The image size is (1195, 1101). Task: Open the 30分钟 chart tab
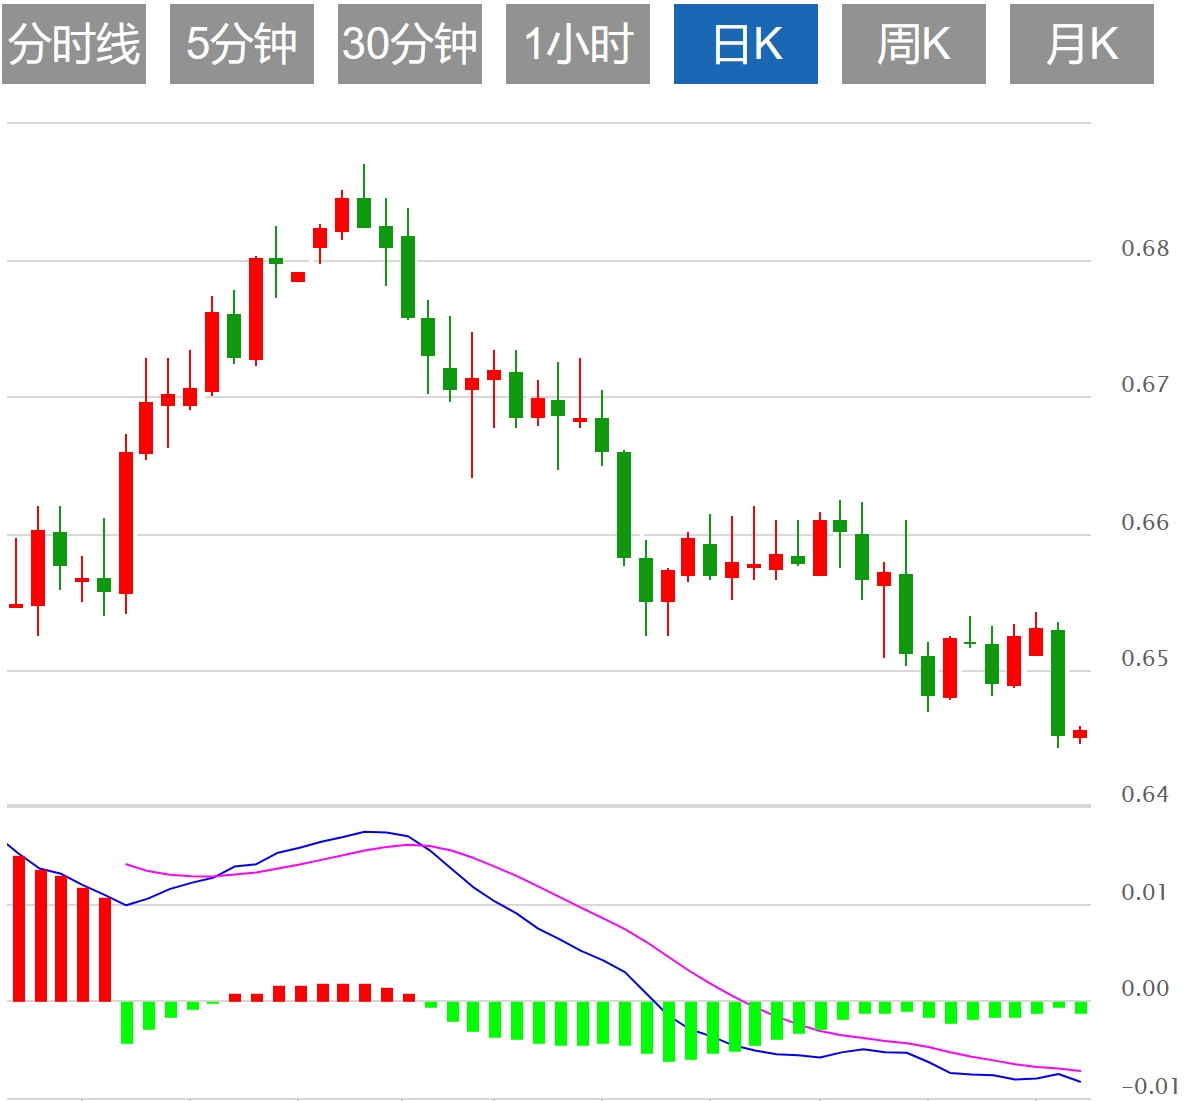click(x=410, y=44)
